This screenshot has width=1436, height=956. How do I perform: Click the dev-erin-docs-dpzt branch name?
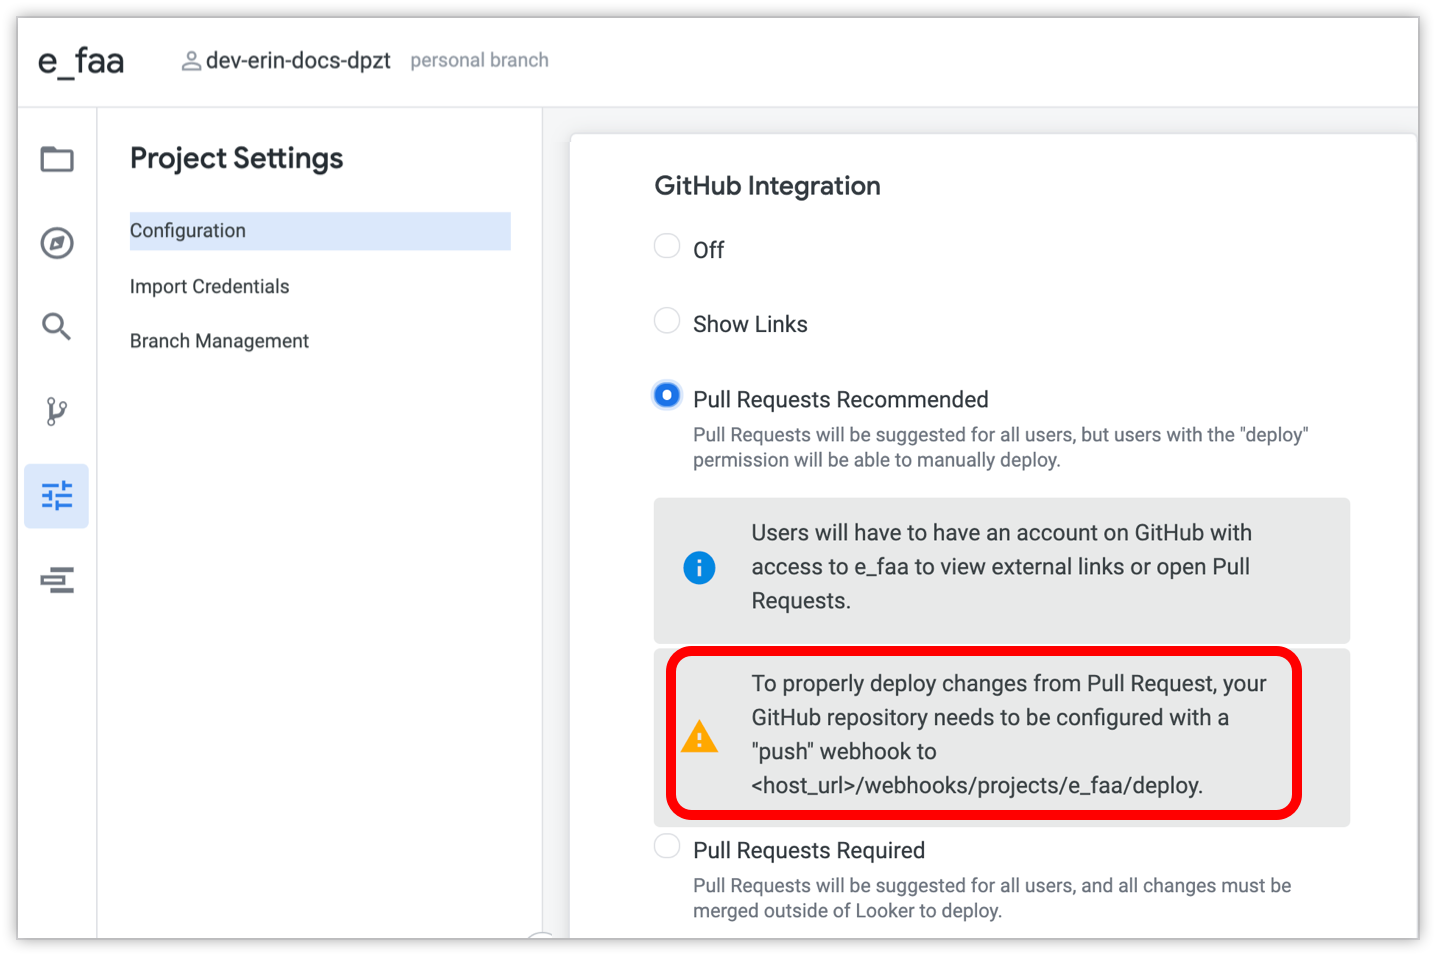click(x=298, y=61)
